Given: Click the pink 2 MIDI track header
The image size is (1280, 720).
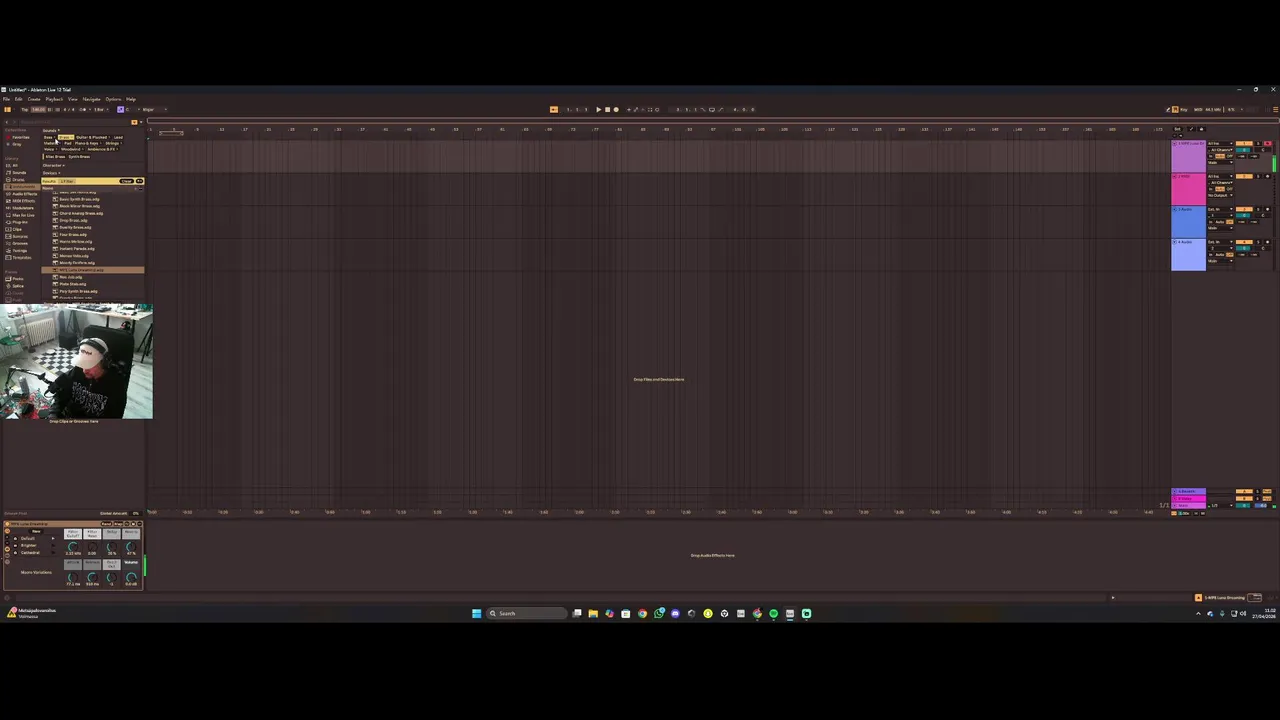Looking at the screenshot, I should click(x=1188, y=189).
